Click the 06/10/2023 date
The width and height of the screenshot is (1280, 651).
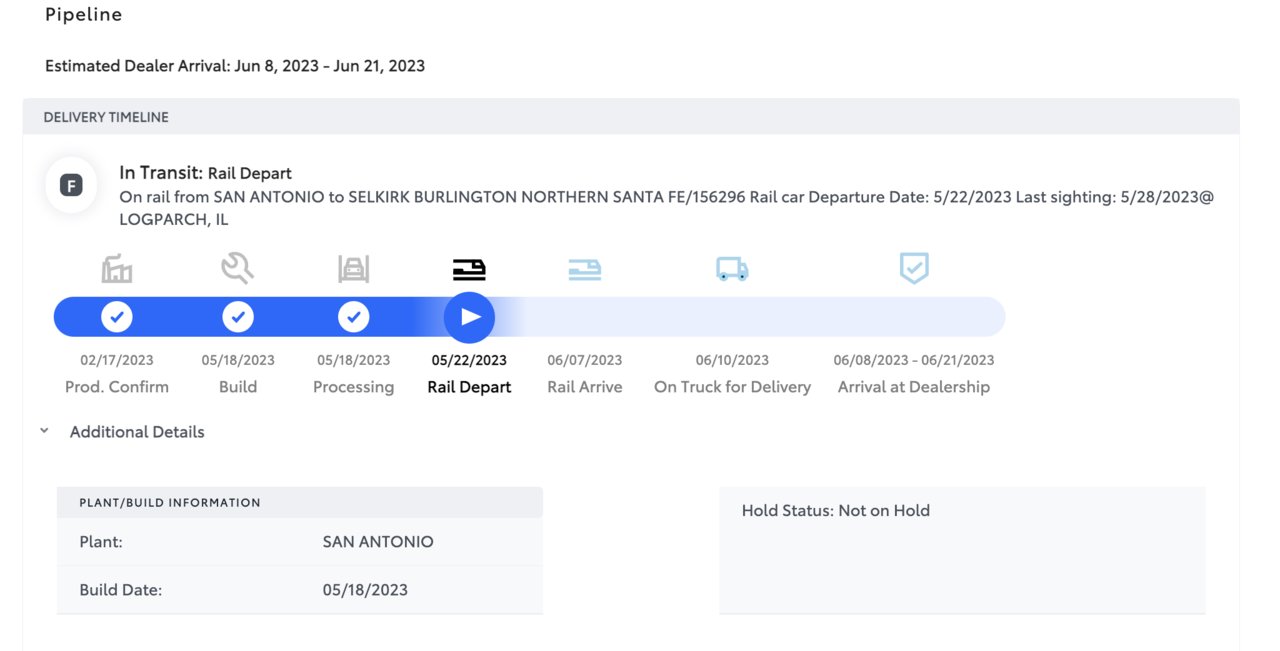pyautogui.click(x=732, y=360)
